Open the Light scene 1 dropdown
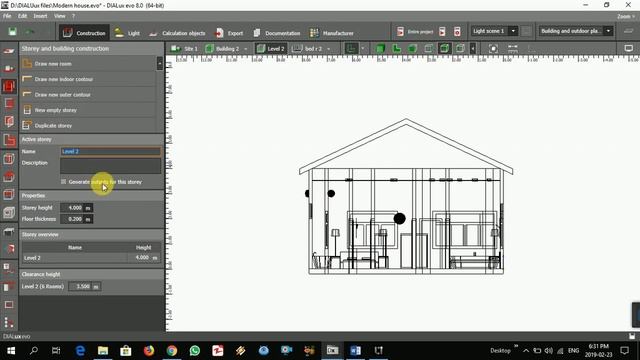The width and height of the screenshot is (640, 360). [x=494, y=31]
